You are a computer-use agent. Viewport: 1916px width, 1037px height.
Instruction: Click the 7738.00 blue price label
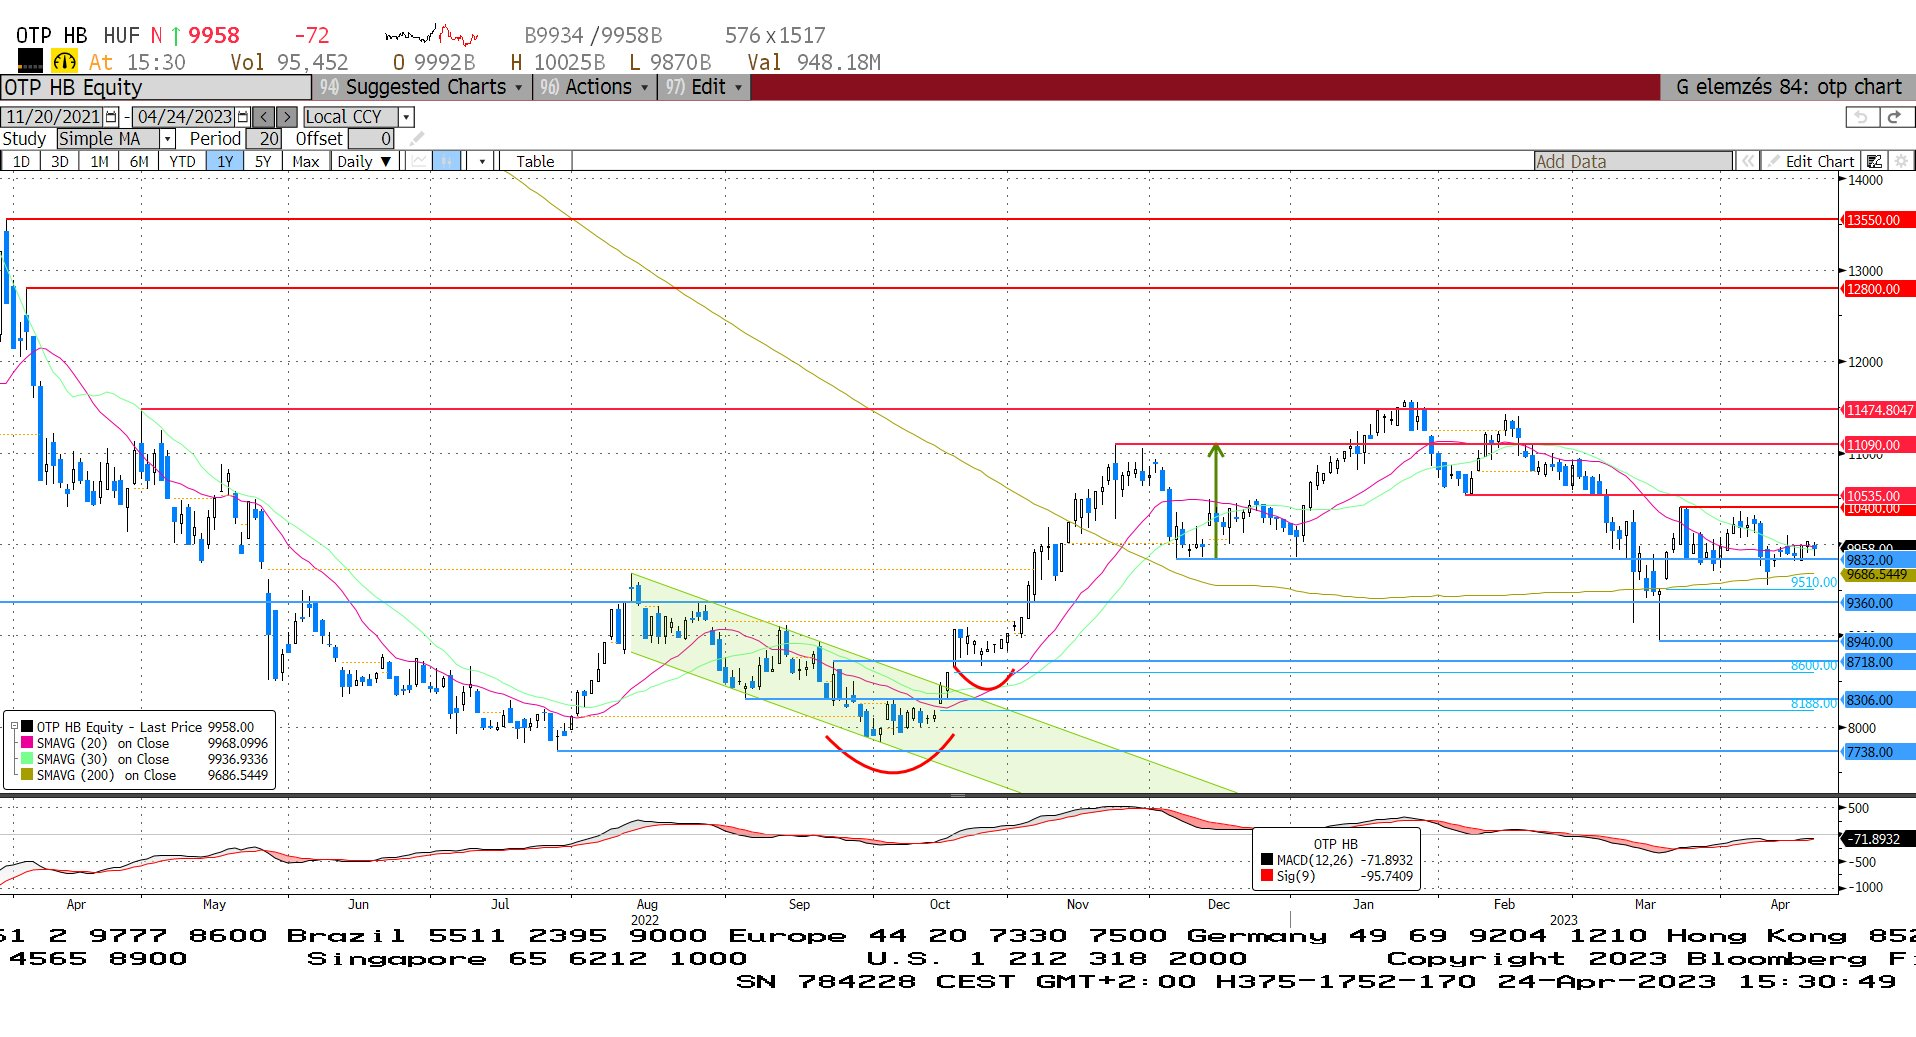(1877, 752)
